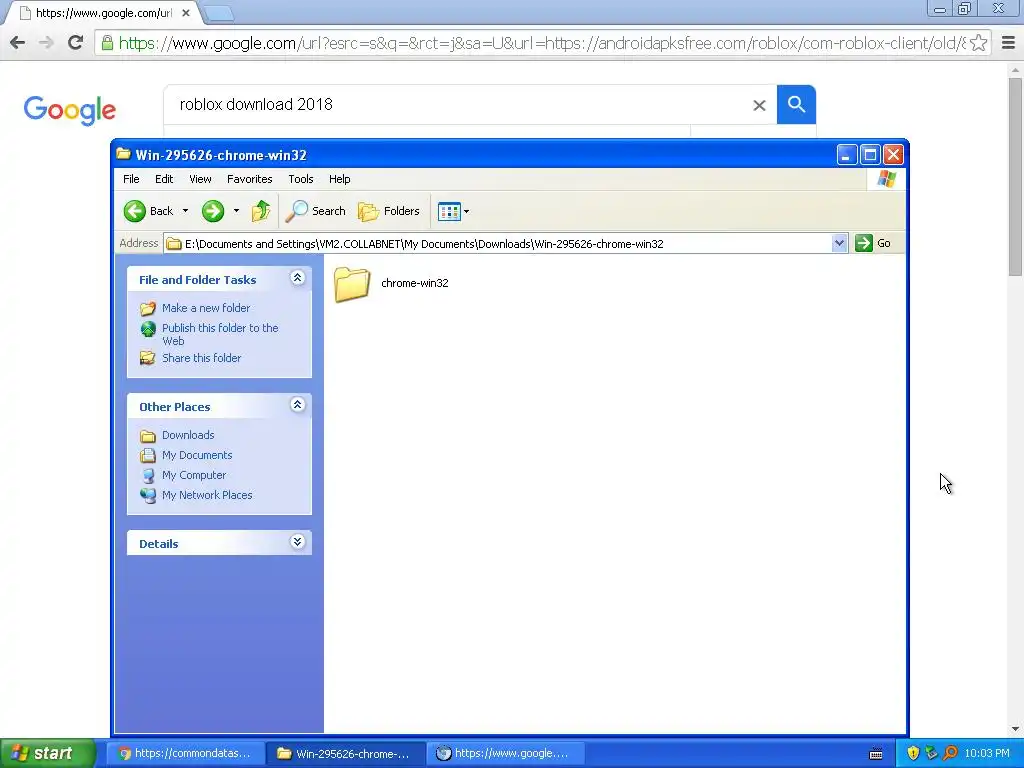The height and width of the screenshot is (768, 1024).
Task: Bookmark page with the star icon
Action: point(978,43)
